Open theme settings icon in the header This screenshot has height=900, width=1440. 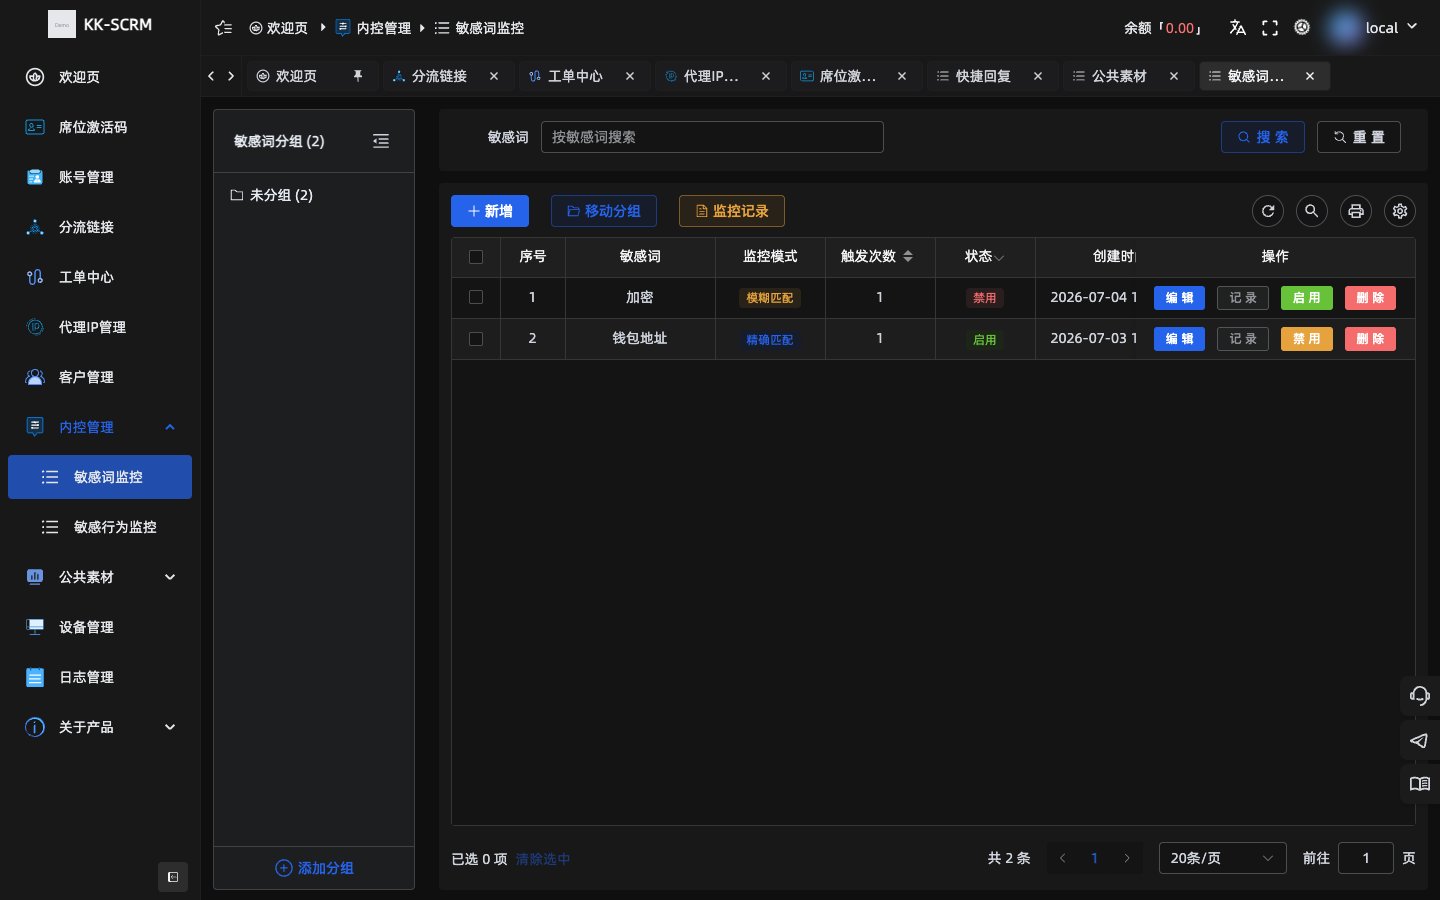[x=1302, y=28]
